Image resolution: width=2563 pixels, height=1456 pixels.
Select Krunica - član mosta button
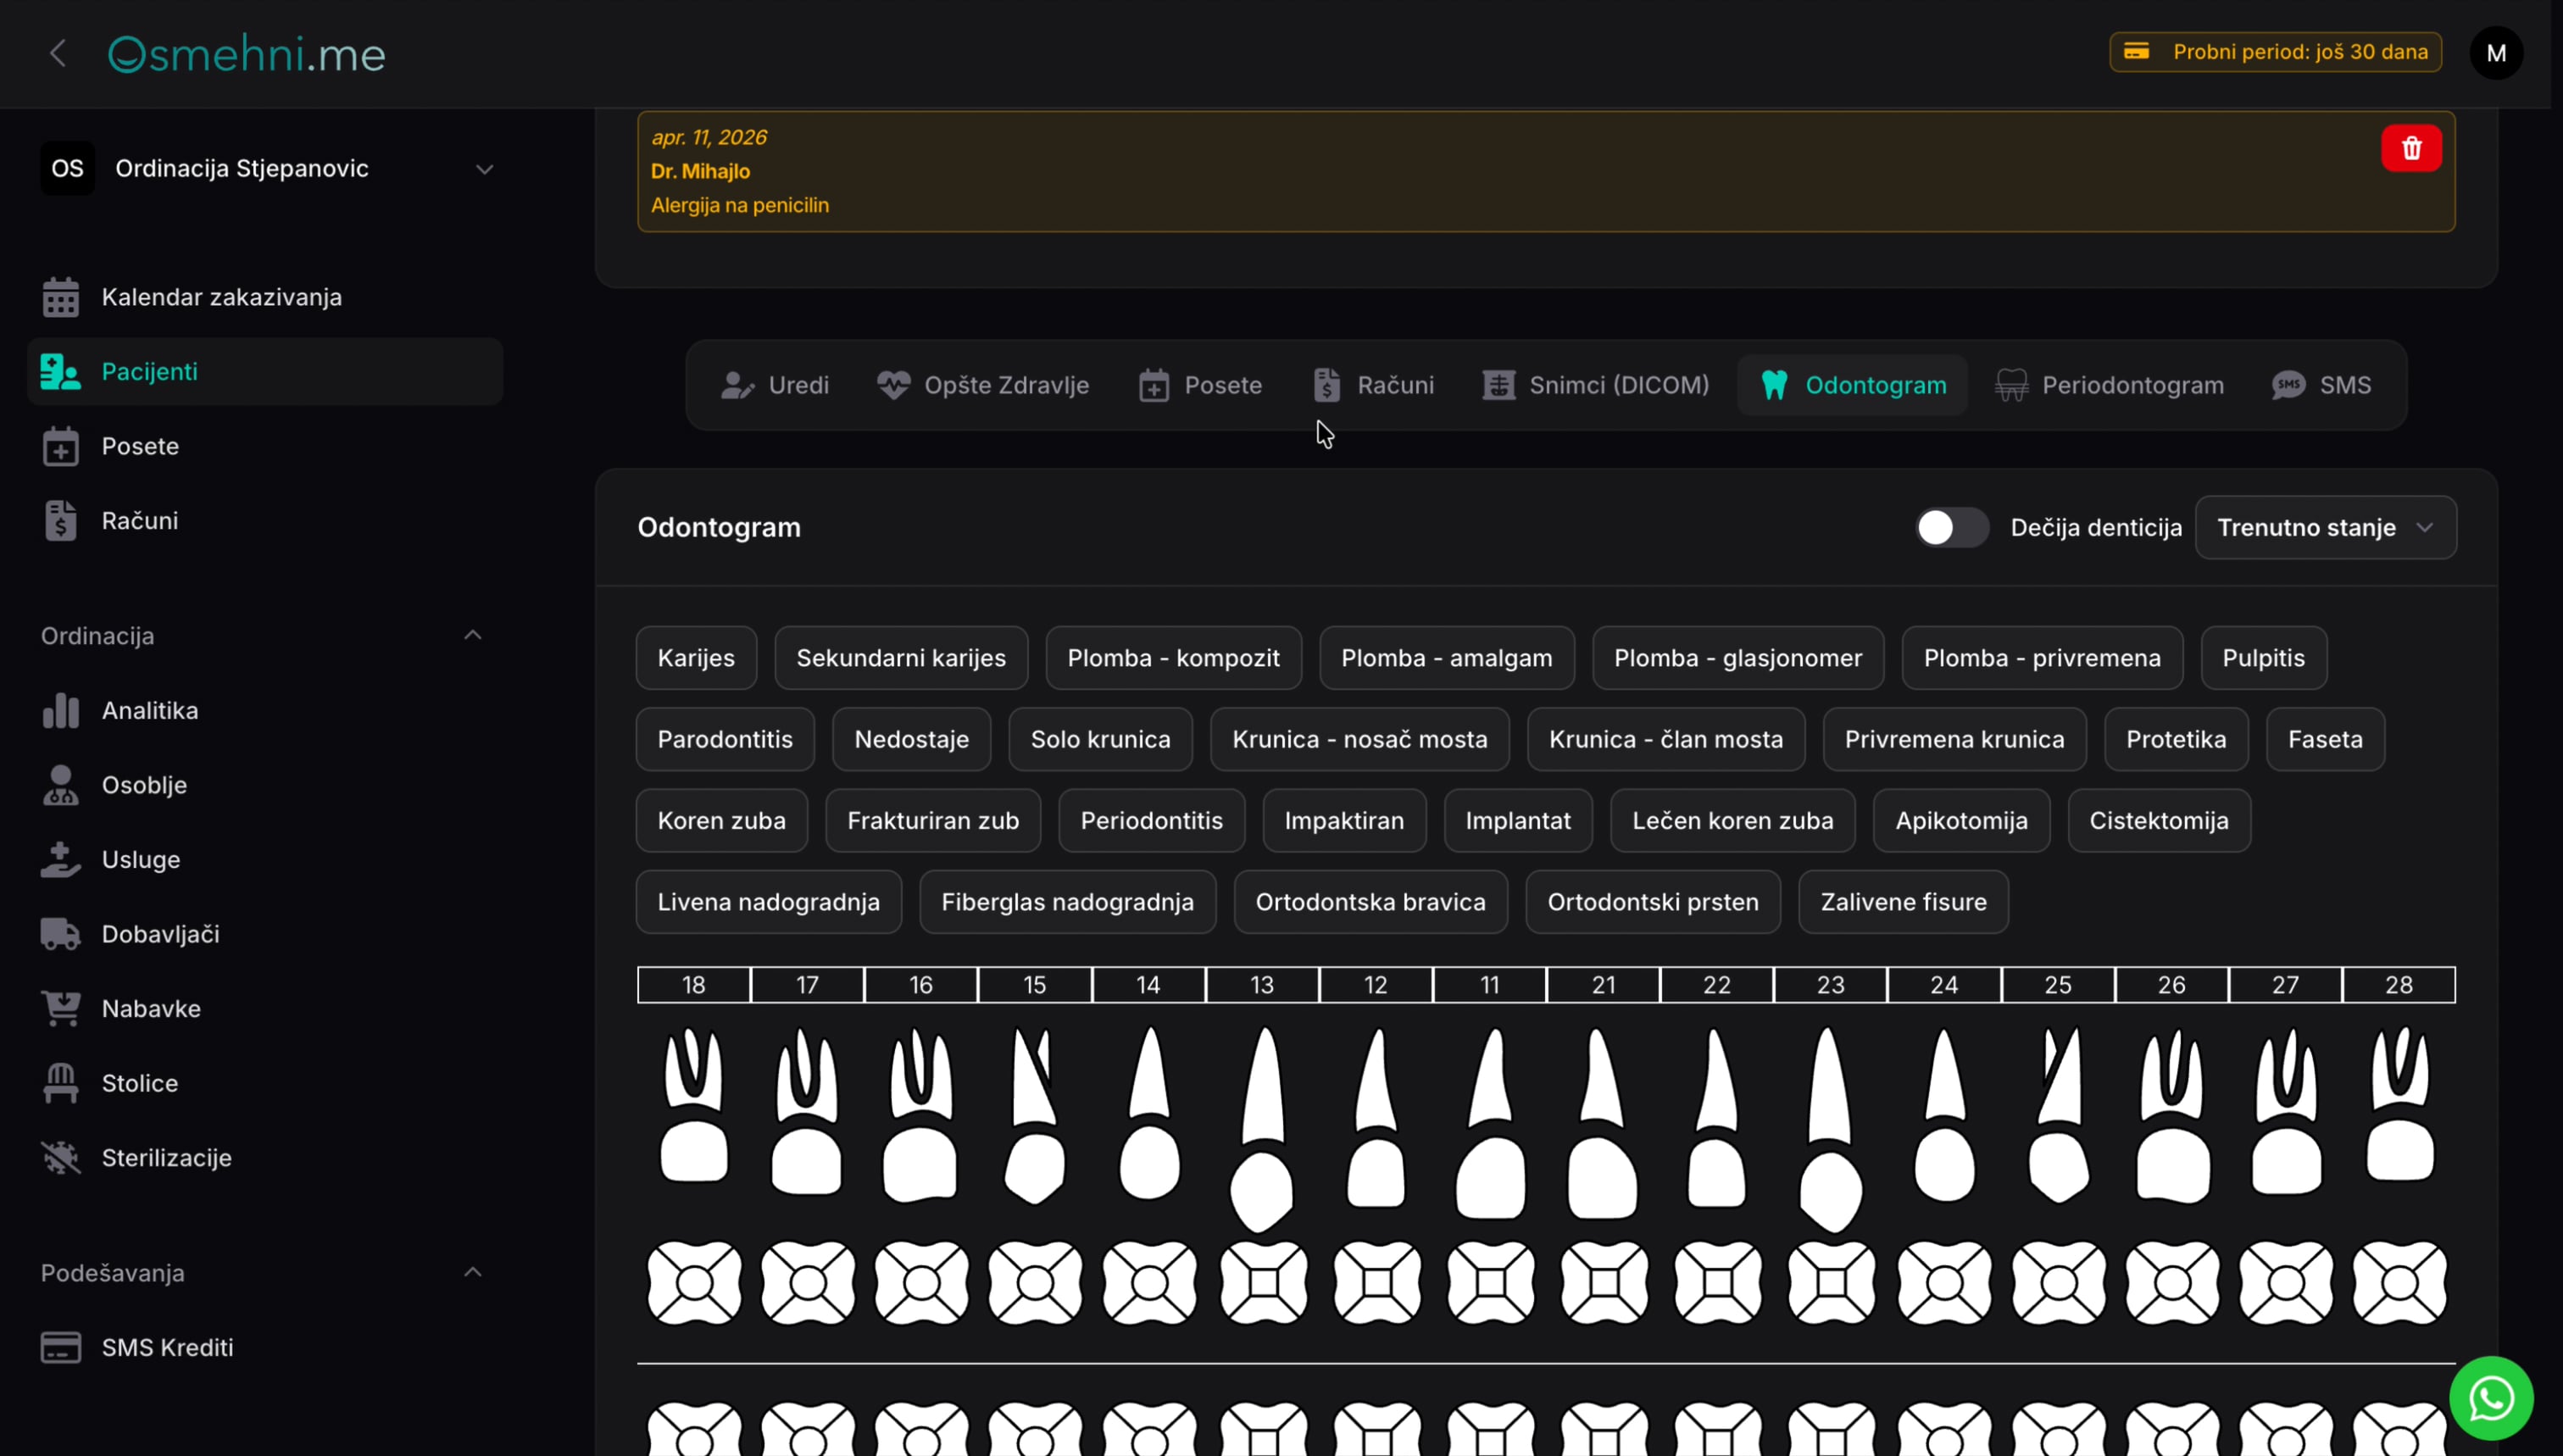pyautogui.click(x=1666, y=739)
